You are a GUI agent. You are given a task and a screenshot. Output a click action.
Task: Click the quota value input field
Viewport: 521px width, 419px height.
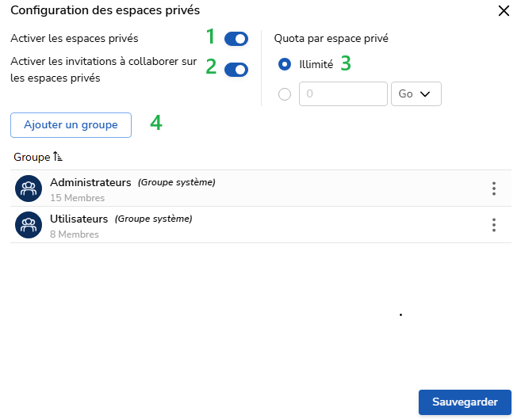coord(343,94)
